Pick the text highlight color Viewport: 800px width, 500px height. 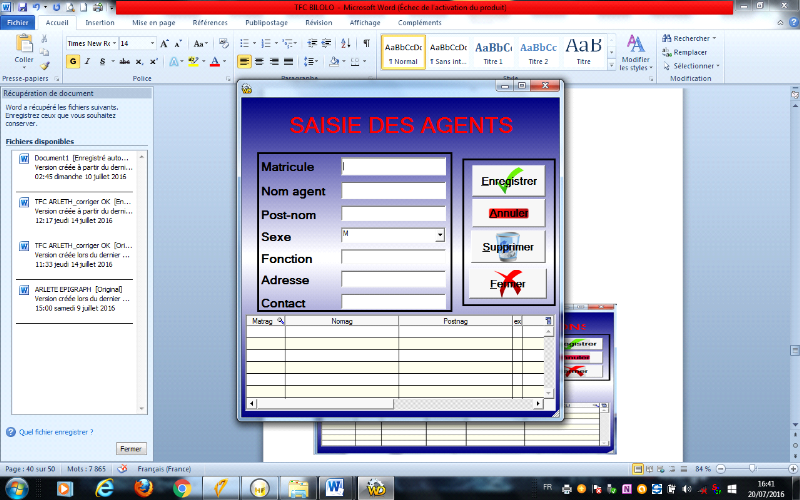coord(193,61)
